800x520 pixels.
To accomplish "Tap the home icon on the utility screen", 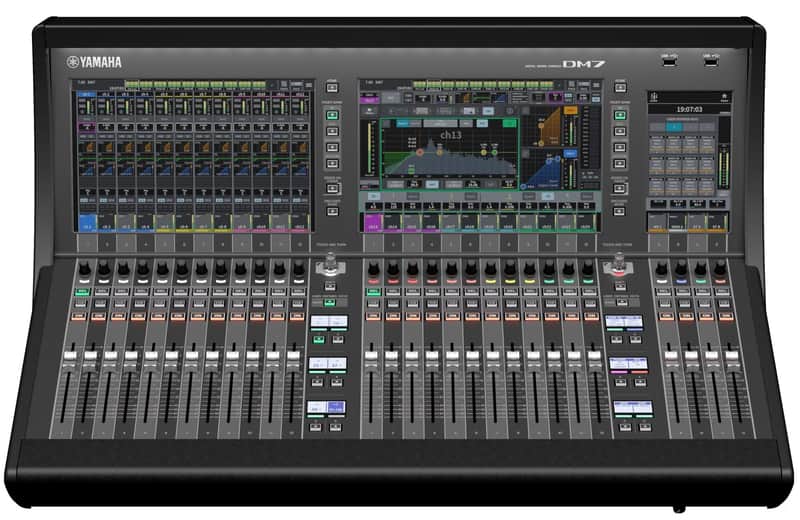I will (724, 96).
